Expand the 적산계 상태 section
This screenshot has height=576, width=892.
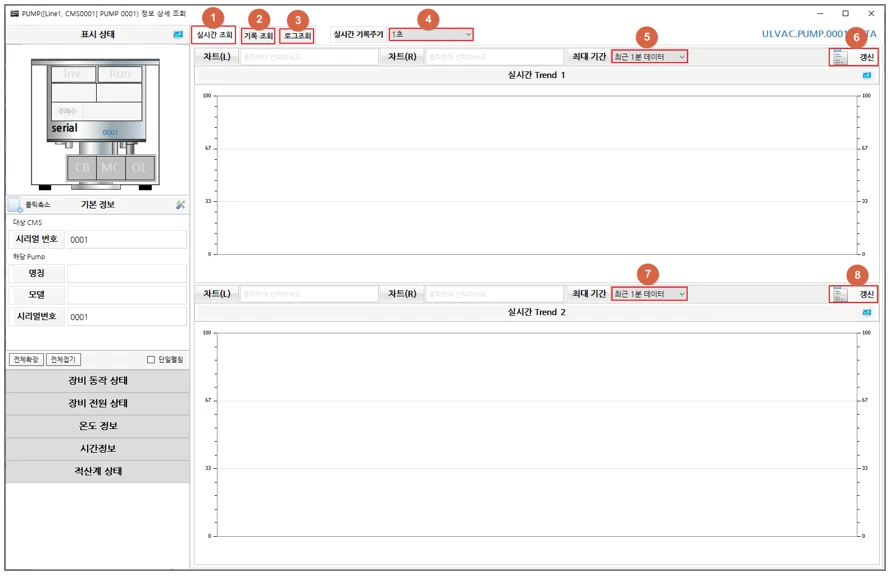point(98,471)
